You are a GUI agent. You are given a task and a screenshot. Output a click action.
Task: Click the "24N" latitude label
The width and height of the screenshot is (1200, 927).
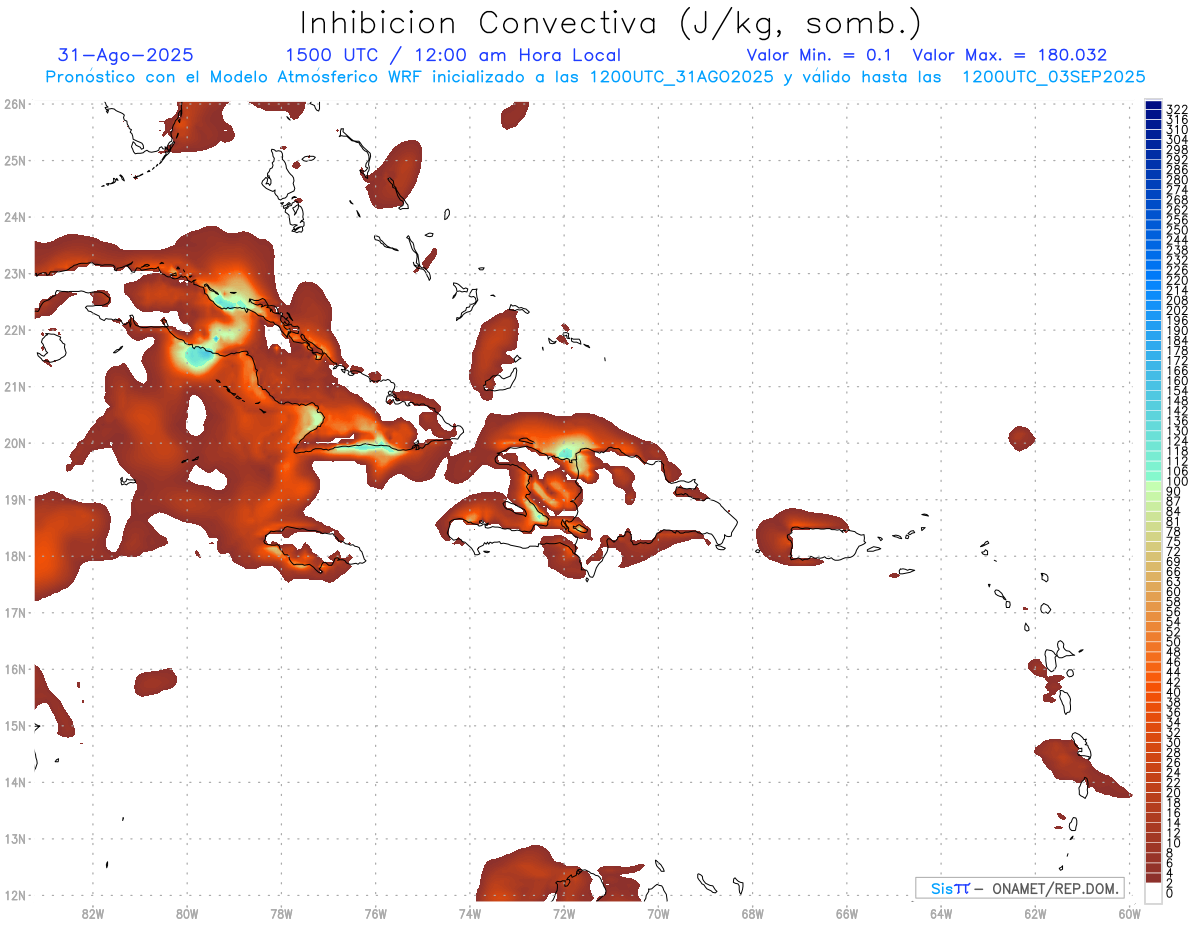[15, 217]
